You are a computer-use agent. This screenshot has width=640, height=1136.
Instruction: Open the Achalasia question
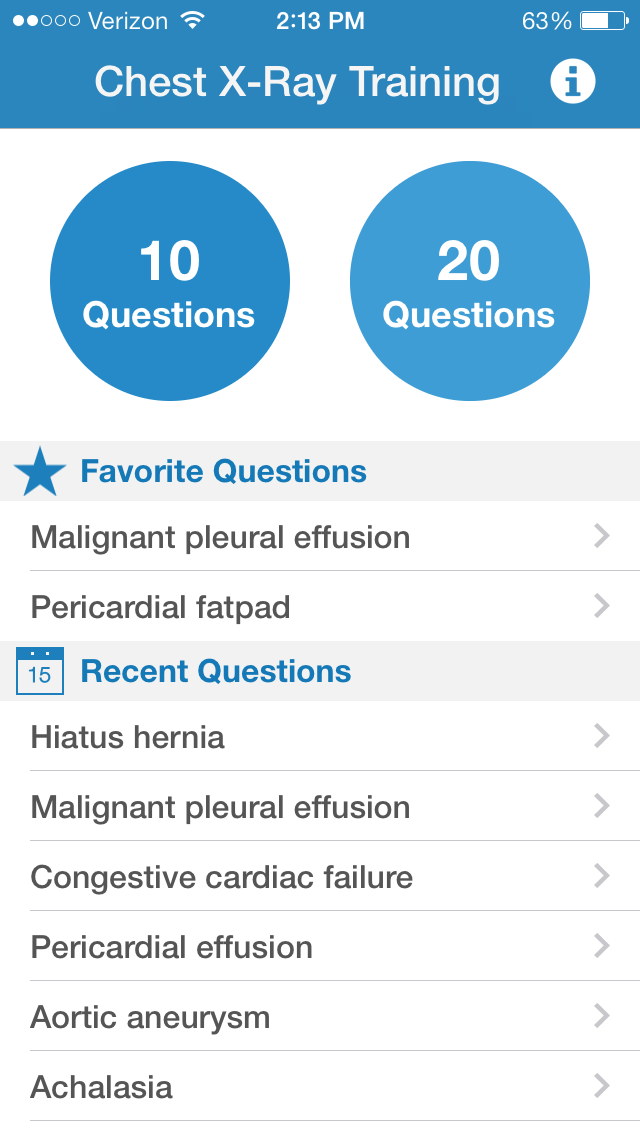(320, 1087)
